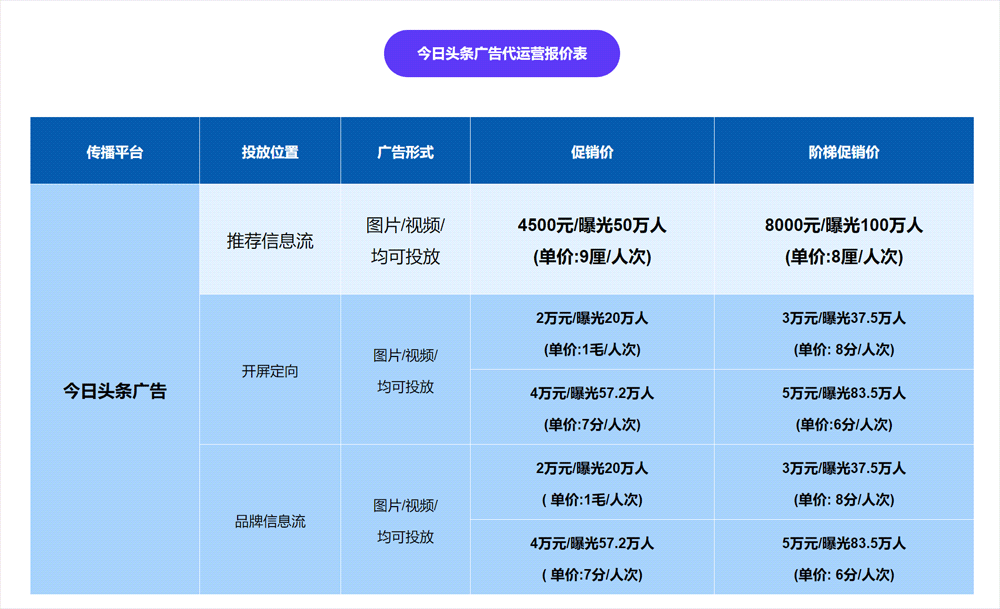Select the 开屏定向 placement cell
The image size is (1000, 609).
click(x=270, y=371)
